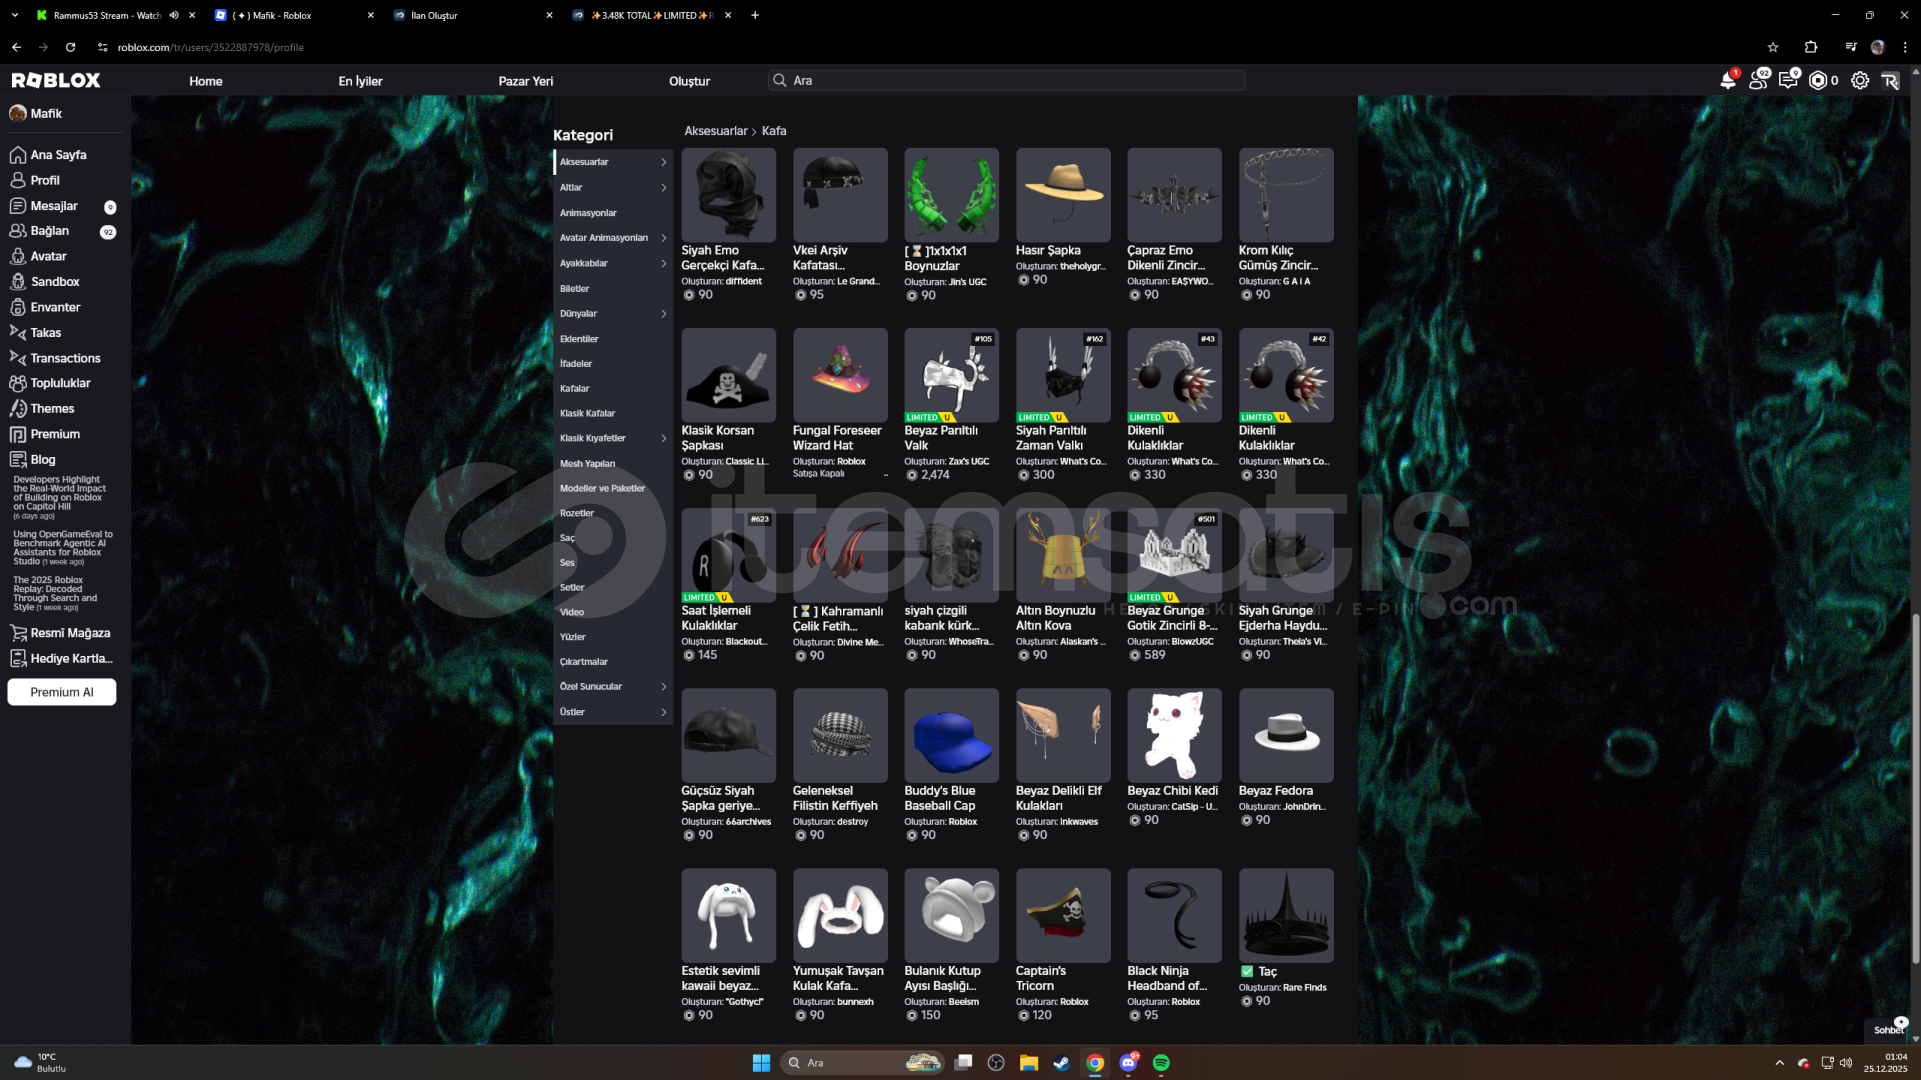1921x1080 pixels.
Task: Click the green checkmark on Taç item
Action: [1247, 971]
